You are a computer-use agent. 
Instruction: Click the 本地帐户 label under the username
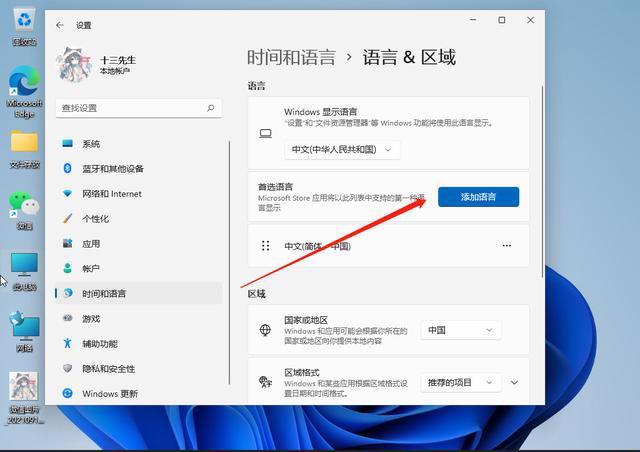point(115,71)
